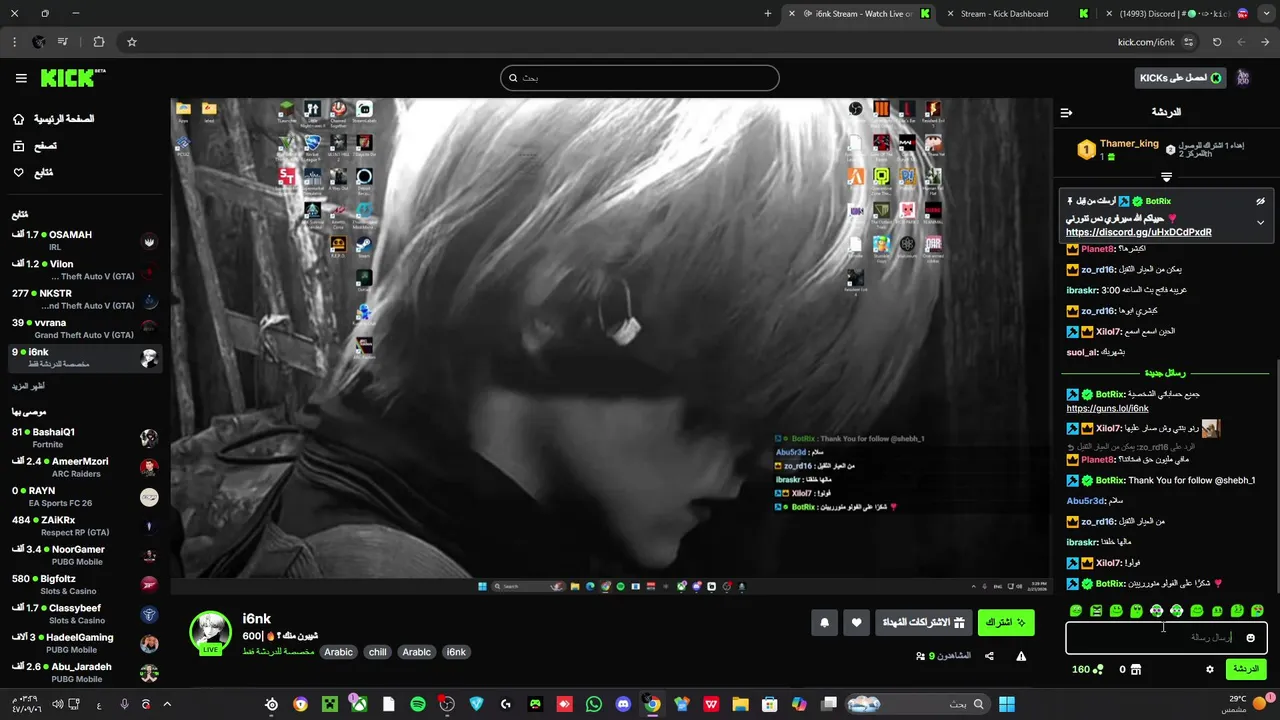Viewport: 1280px width, 720px height.
Task: Open Vilon channel in the sidebar
Action: 85,270
